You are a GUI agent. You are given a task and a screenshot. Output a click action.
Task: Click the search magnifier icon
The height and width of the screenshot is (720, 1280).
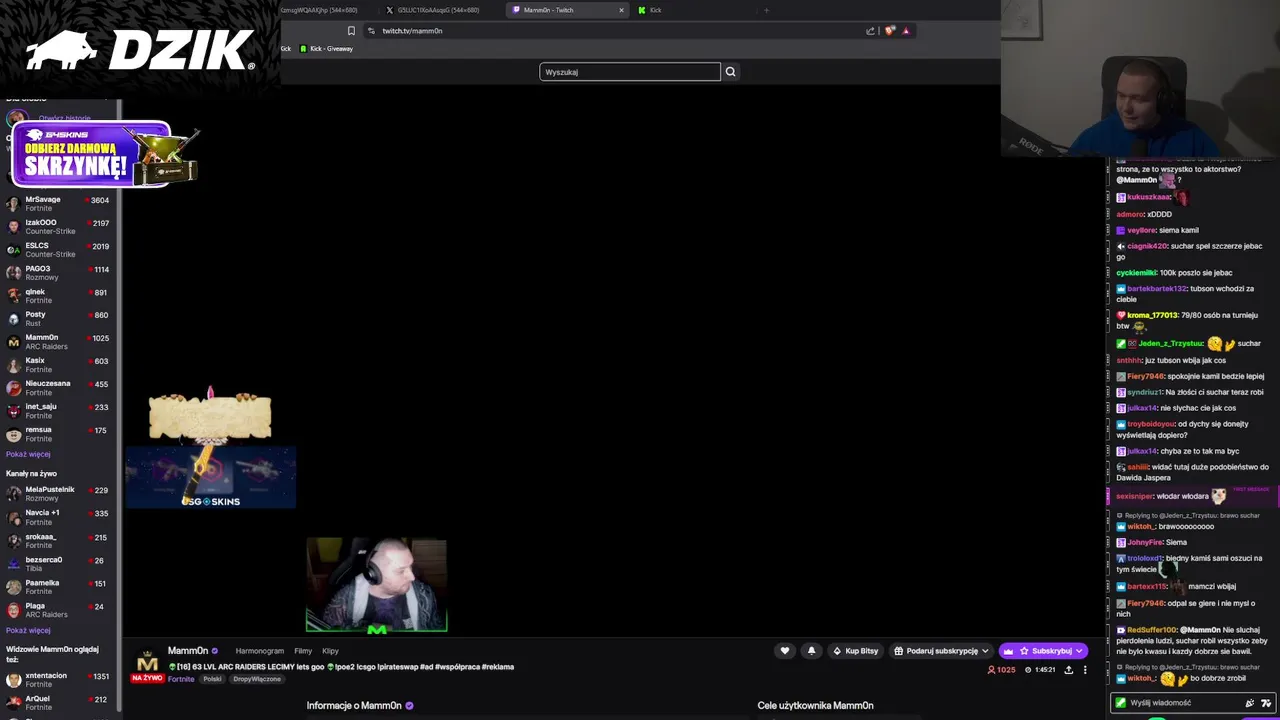tap(730, 72)
